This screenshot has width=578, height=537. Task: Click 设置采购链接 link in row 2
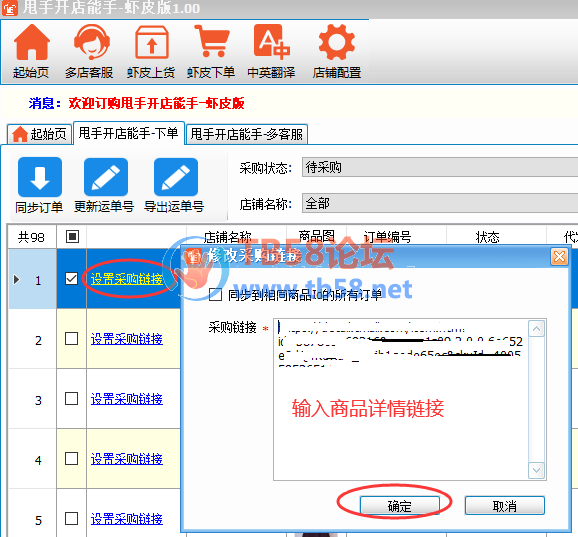126,339
